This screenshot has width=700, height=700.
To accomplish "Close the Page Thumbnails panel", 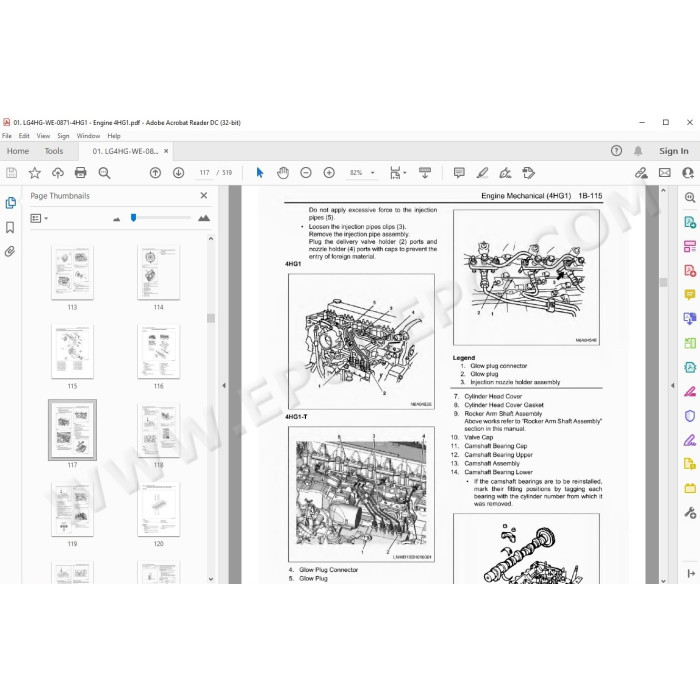I will tap(204, 196).
